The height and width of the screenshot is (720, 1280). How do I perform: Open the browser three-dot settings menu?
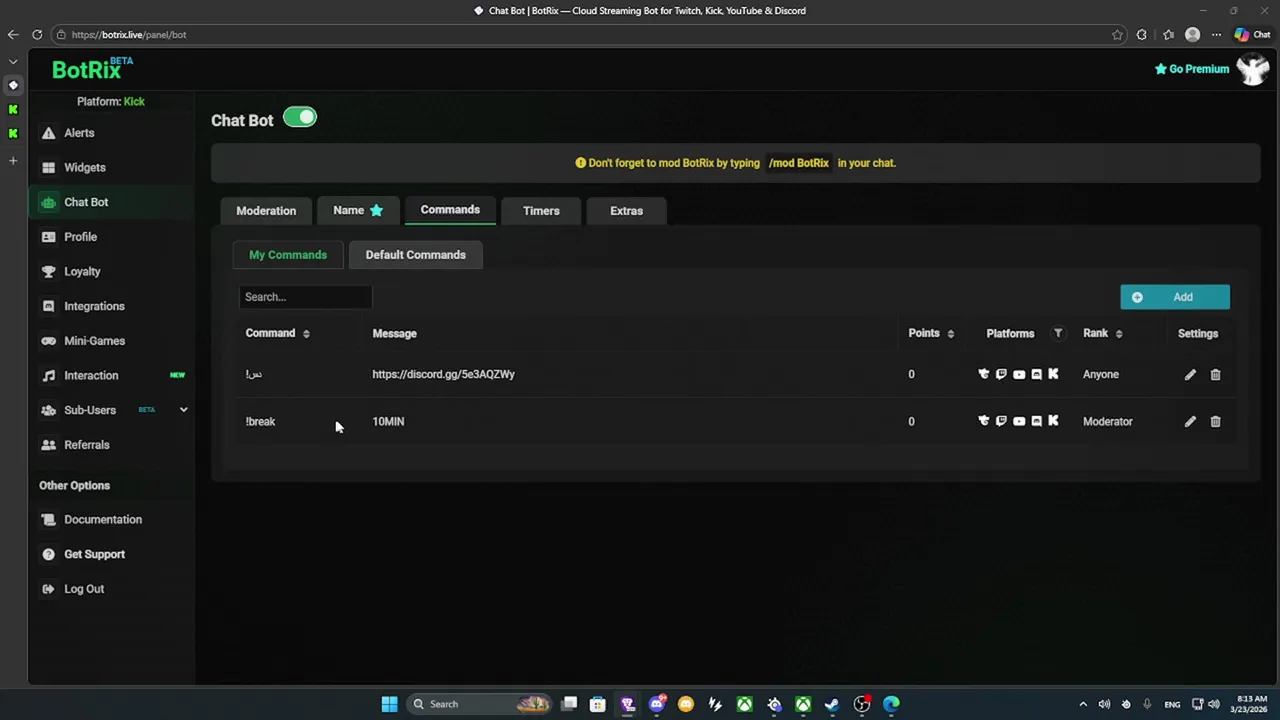[1217, 34]
